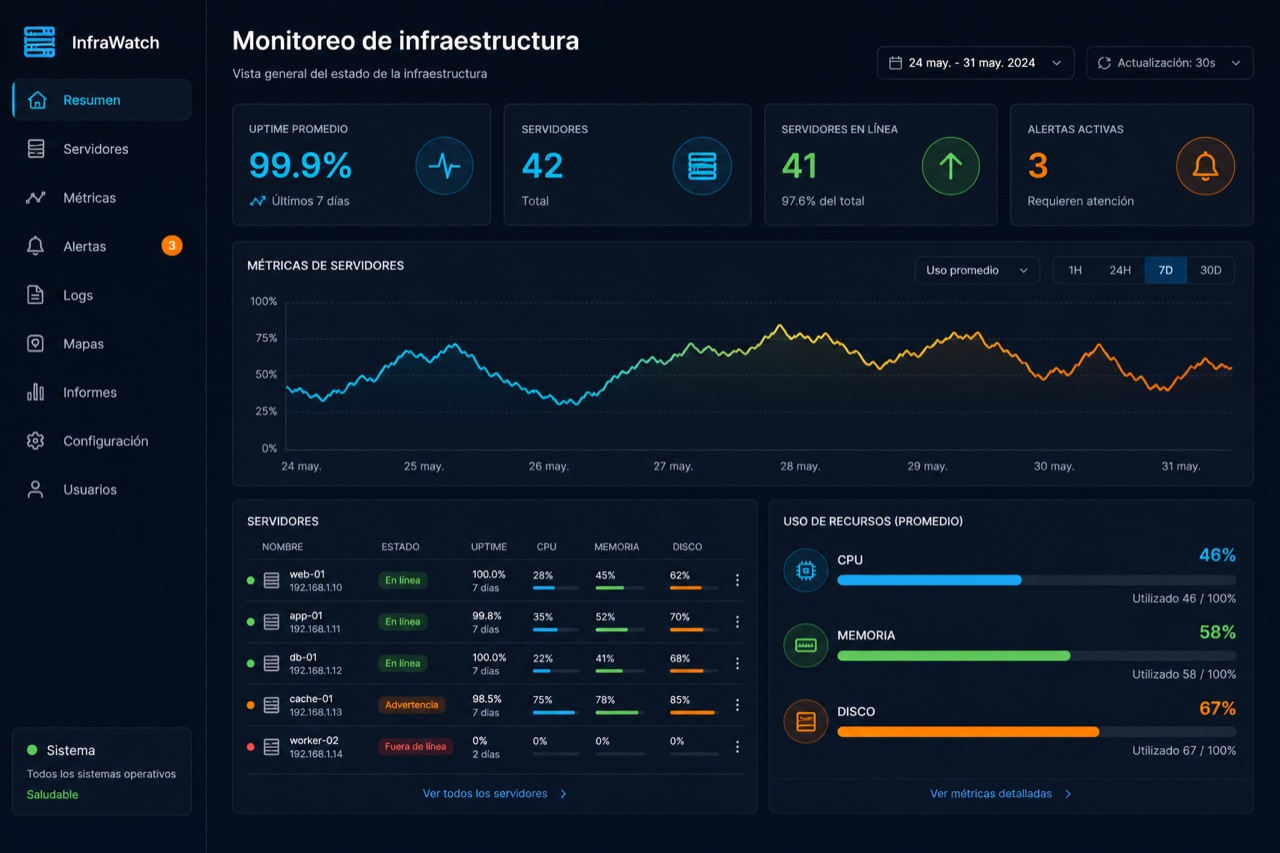This screenshot has height=853, width=1280.
Task: Click the 28 may. axis label
Action: (x=800, y=467)
